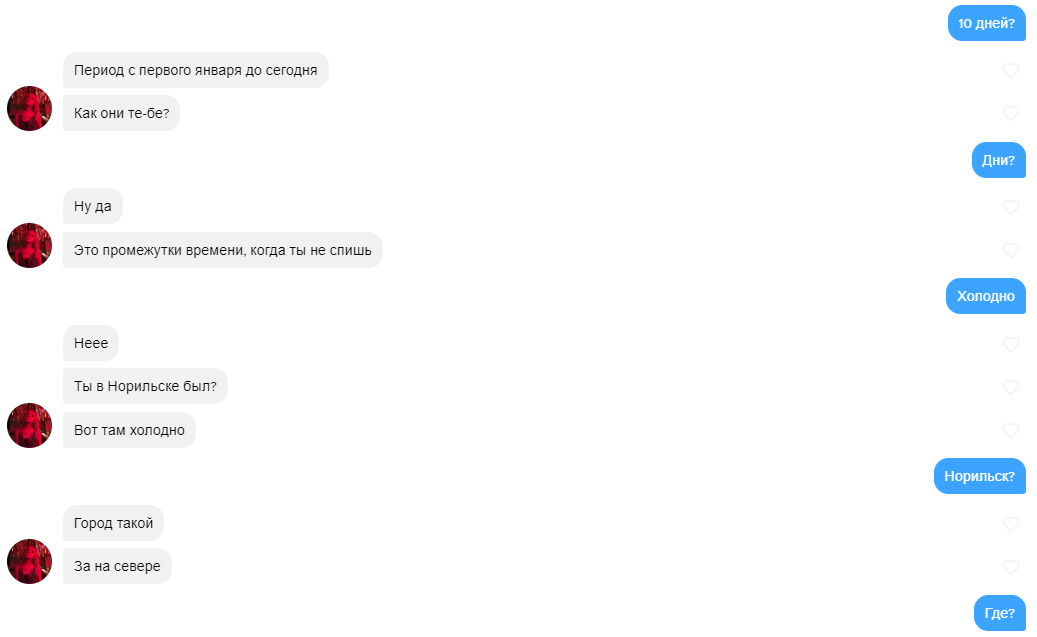Select the 'Город такой' received message
Viewport: 1037px width, 637px height.
pyautogui.click(x=114, y=523)
